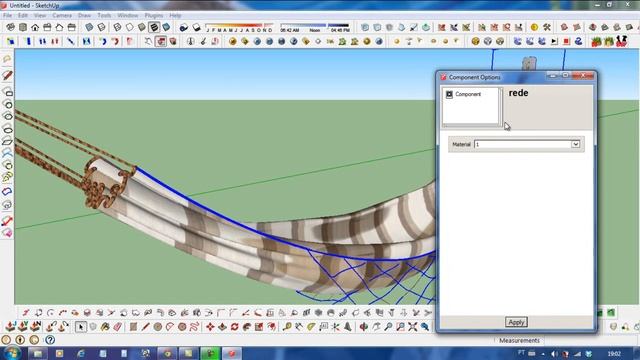Click the Apply button in Component Options
This screenshot has height=360, width=640.
pyautogui.click(x=516, y=322)
